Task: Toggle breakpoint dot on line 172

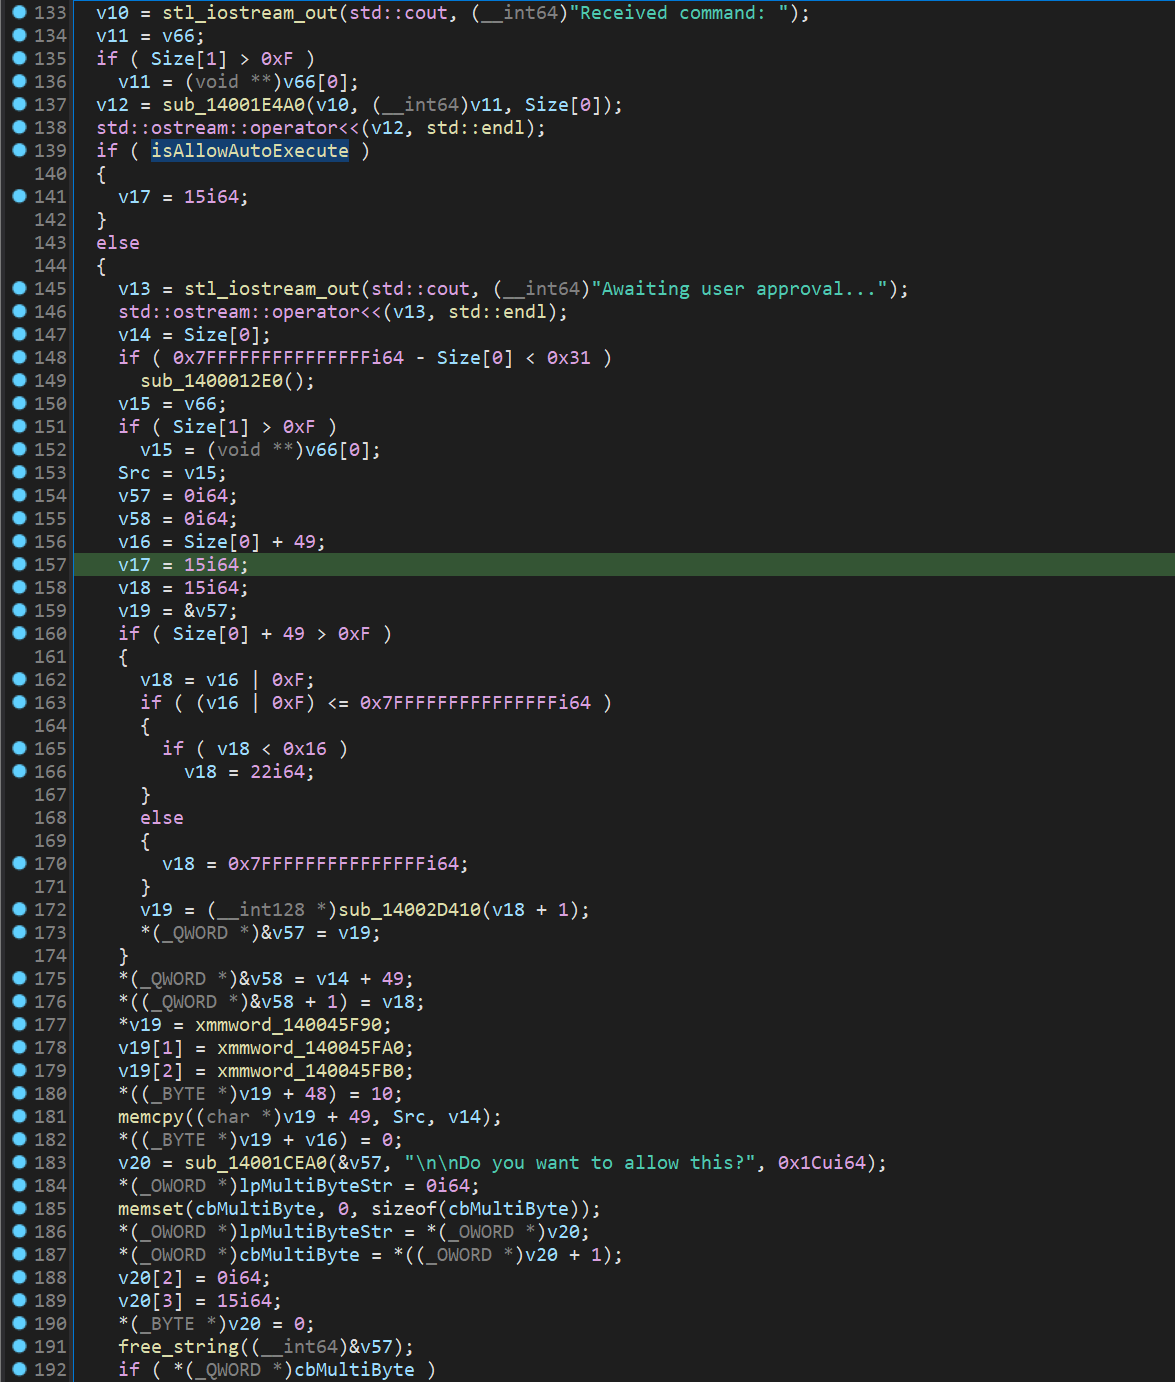Action: tap(19, 909)
